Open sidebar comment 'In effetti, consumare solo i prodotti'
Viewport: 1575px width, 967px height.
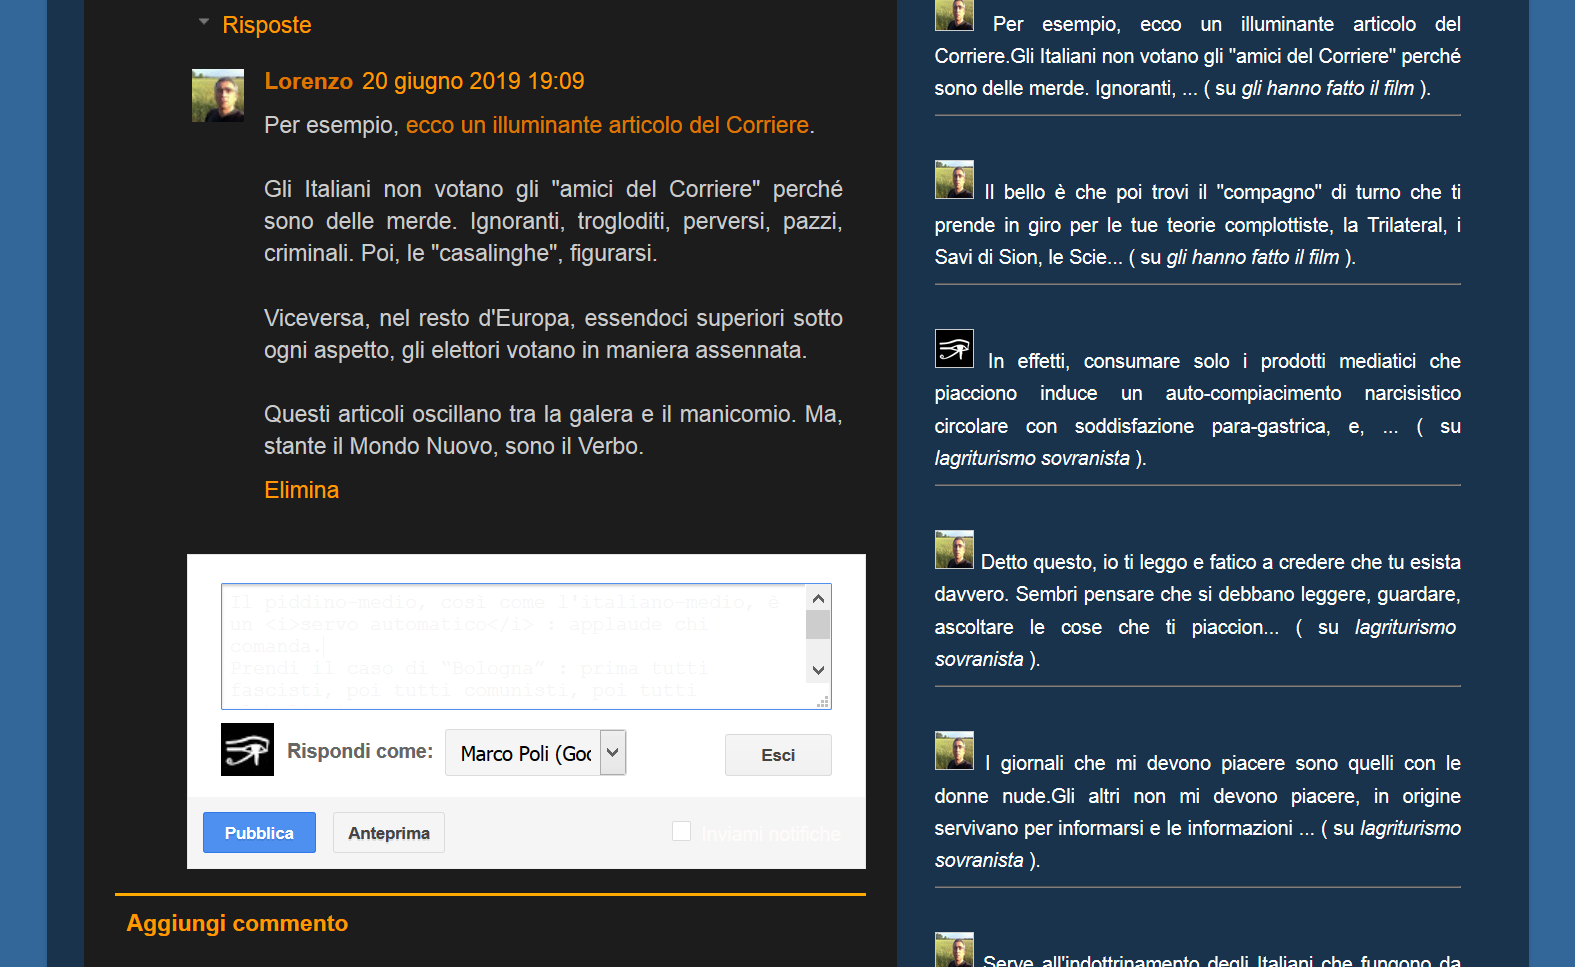(x=1197, y=409)
